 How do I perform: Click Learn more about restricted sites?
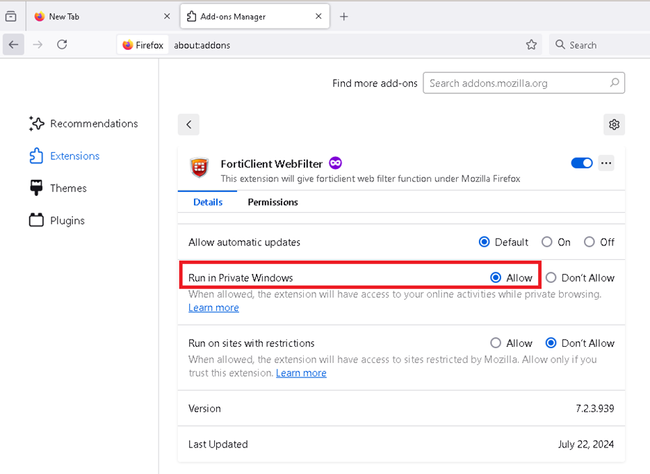(x=301, y=373)
